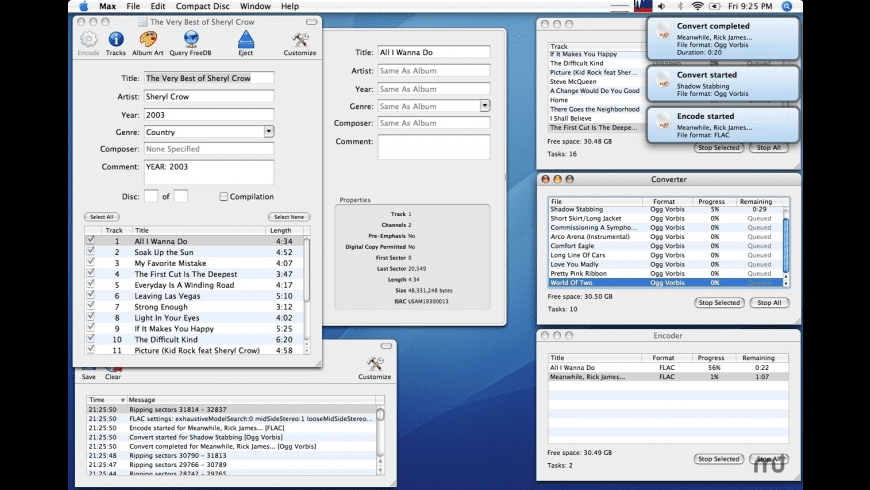Open the Window menu
This screenshot has height=490, width=870.
tap(255, 6)
